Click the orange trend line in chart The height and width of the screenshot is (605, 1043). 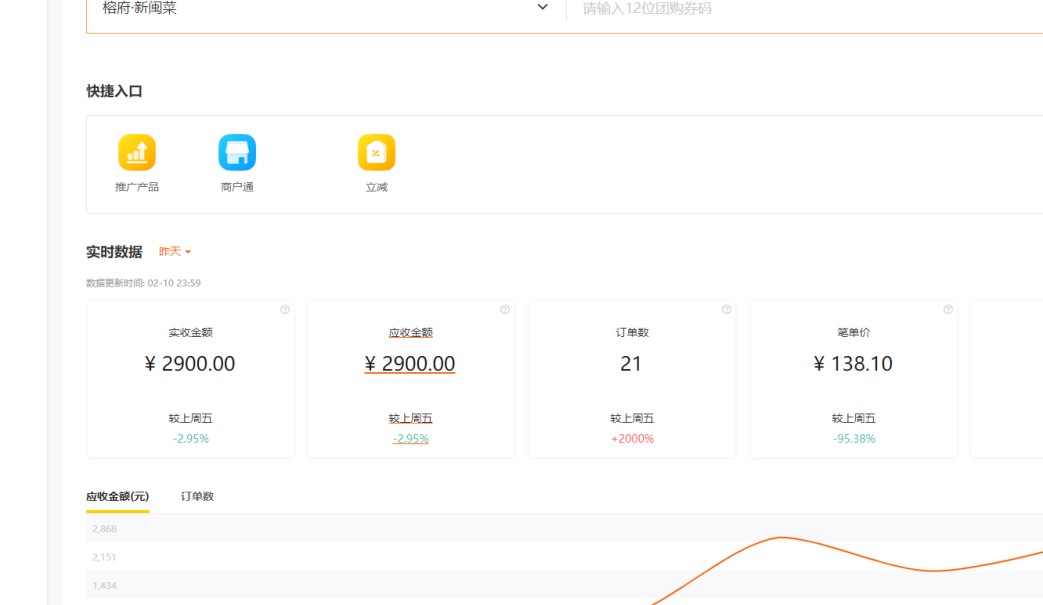click(x=780, y=538)
